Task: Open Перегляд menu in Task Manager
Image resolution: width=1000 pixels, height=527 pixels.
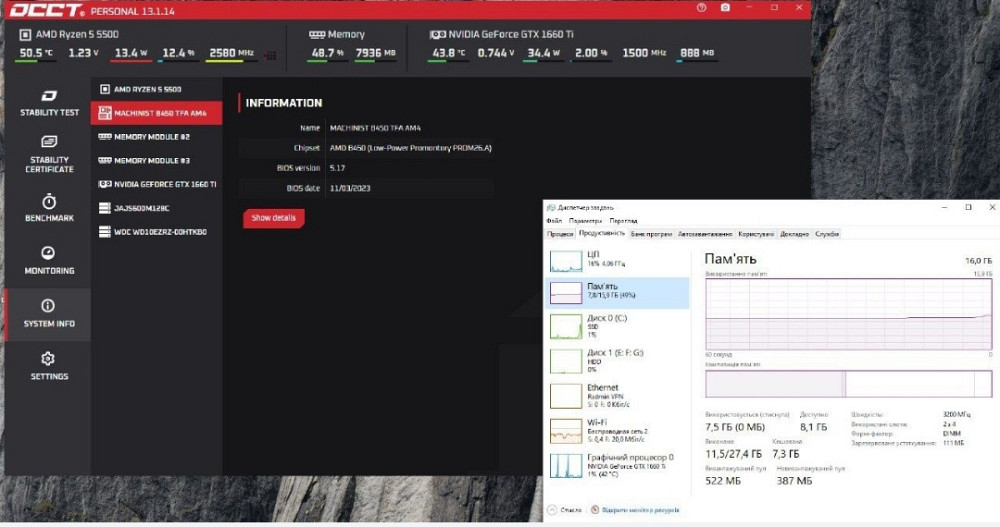Action: (623, 221)
